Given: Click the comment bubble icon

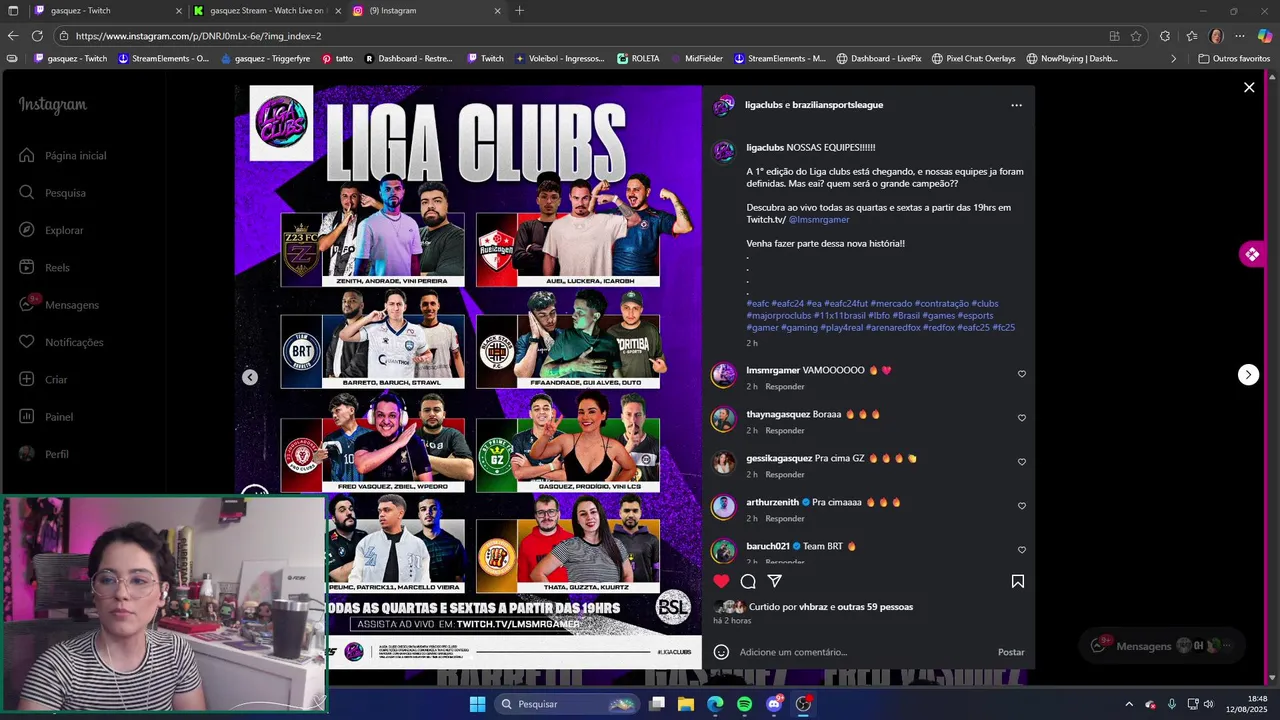Looking at the screenshot, I should point(748,581).
